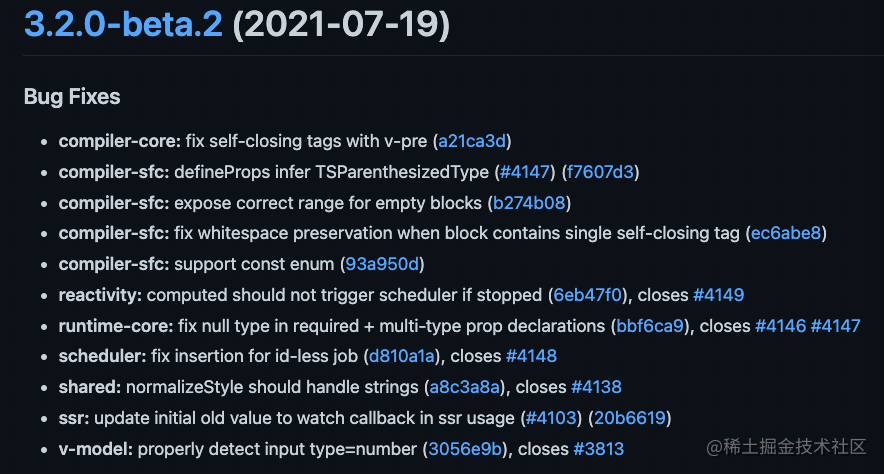Open commit a21ca3d for compiler-core fix
The height and width of the screenshot is (474, 884).
coord(472,141)
